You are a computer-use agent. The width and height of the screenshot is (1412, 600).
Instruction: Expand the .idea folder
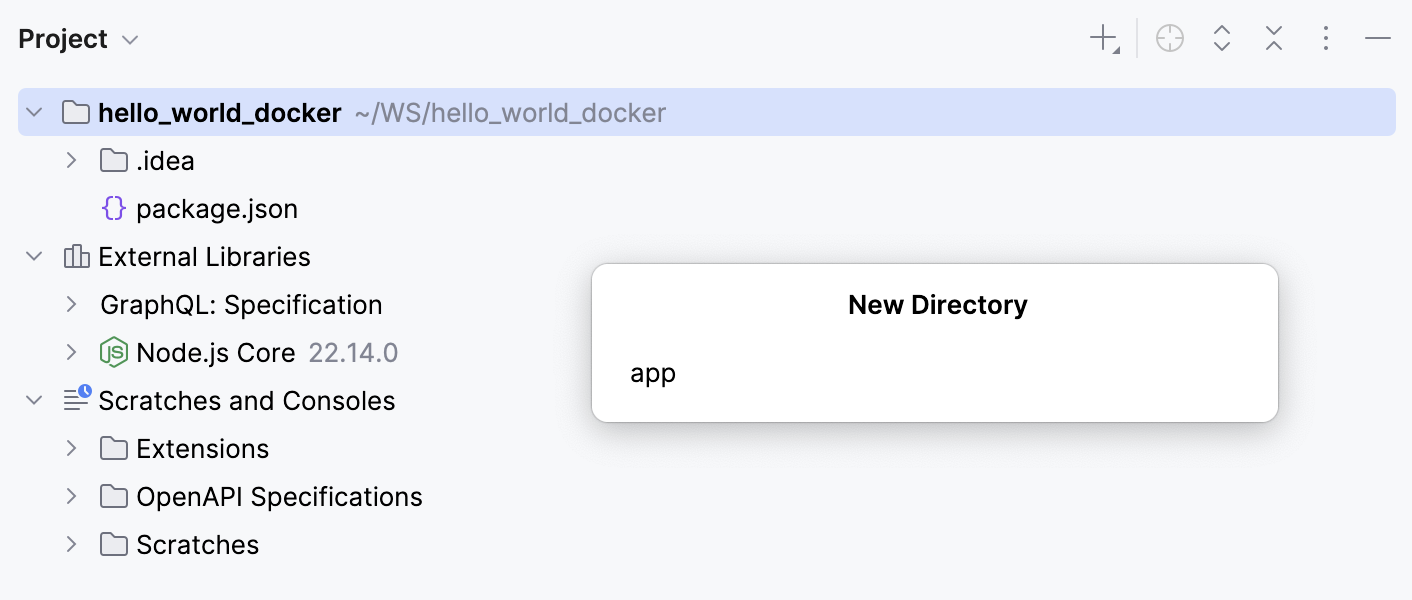click(x=70, y=160)
